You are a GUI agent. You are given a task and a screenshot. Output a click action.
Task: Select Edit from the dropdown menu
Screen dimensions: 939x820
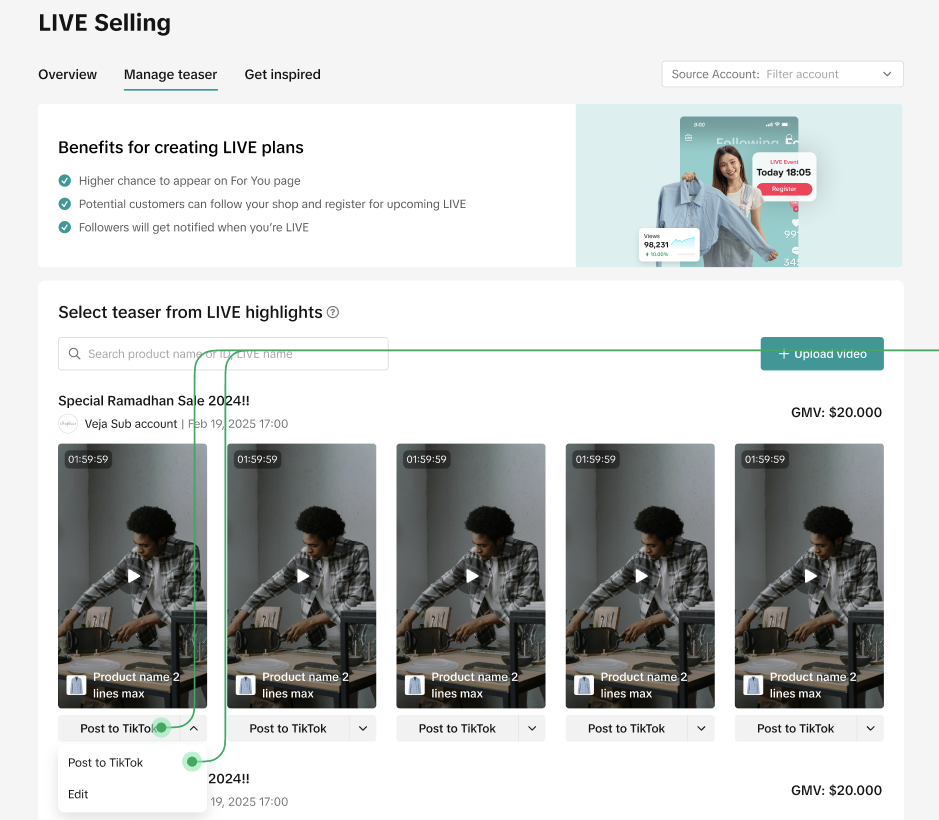pyautogui.click(x=78, y=794)
